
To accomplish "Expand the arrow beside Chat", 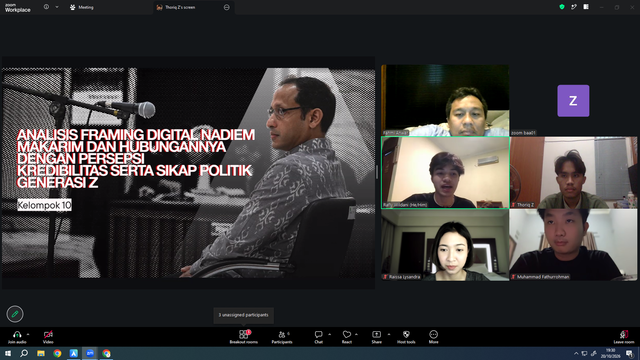I will coord(330,334).
